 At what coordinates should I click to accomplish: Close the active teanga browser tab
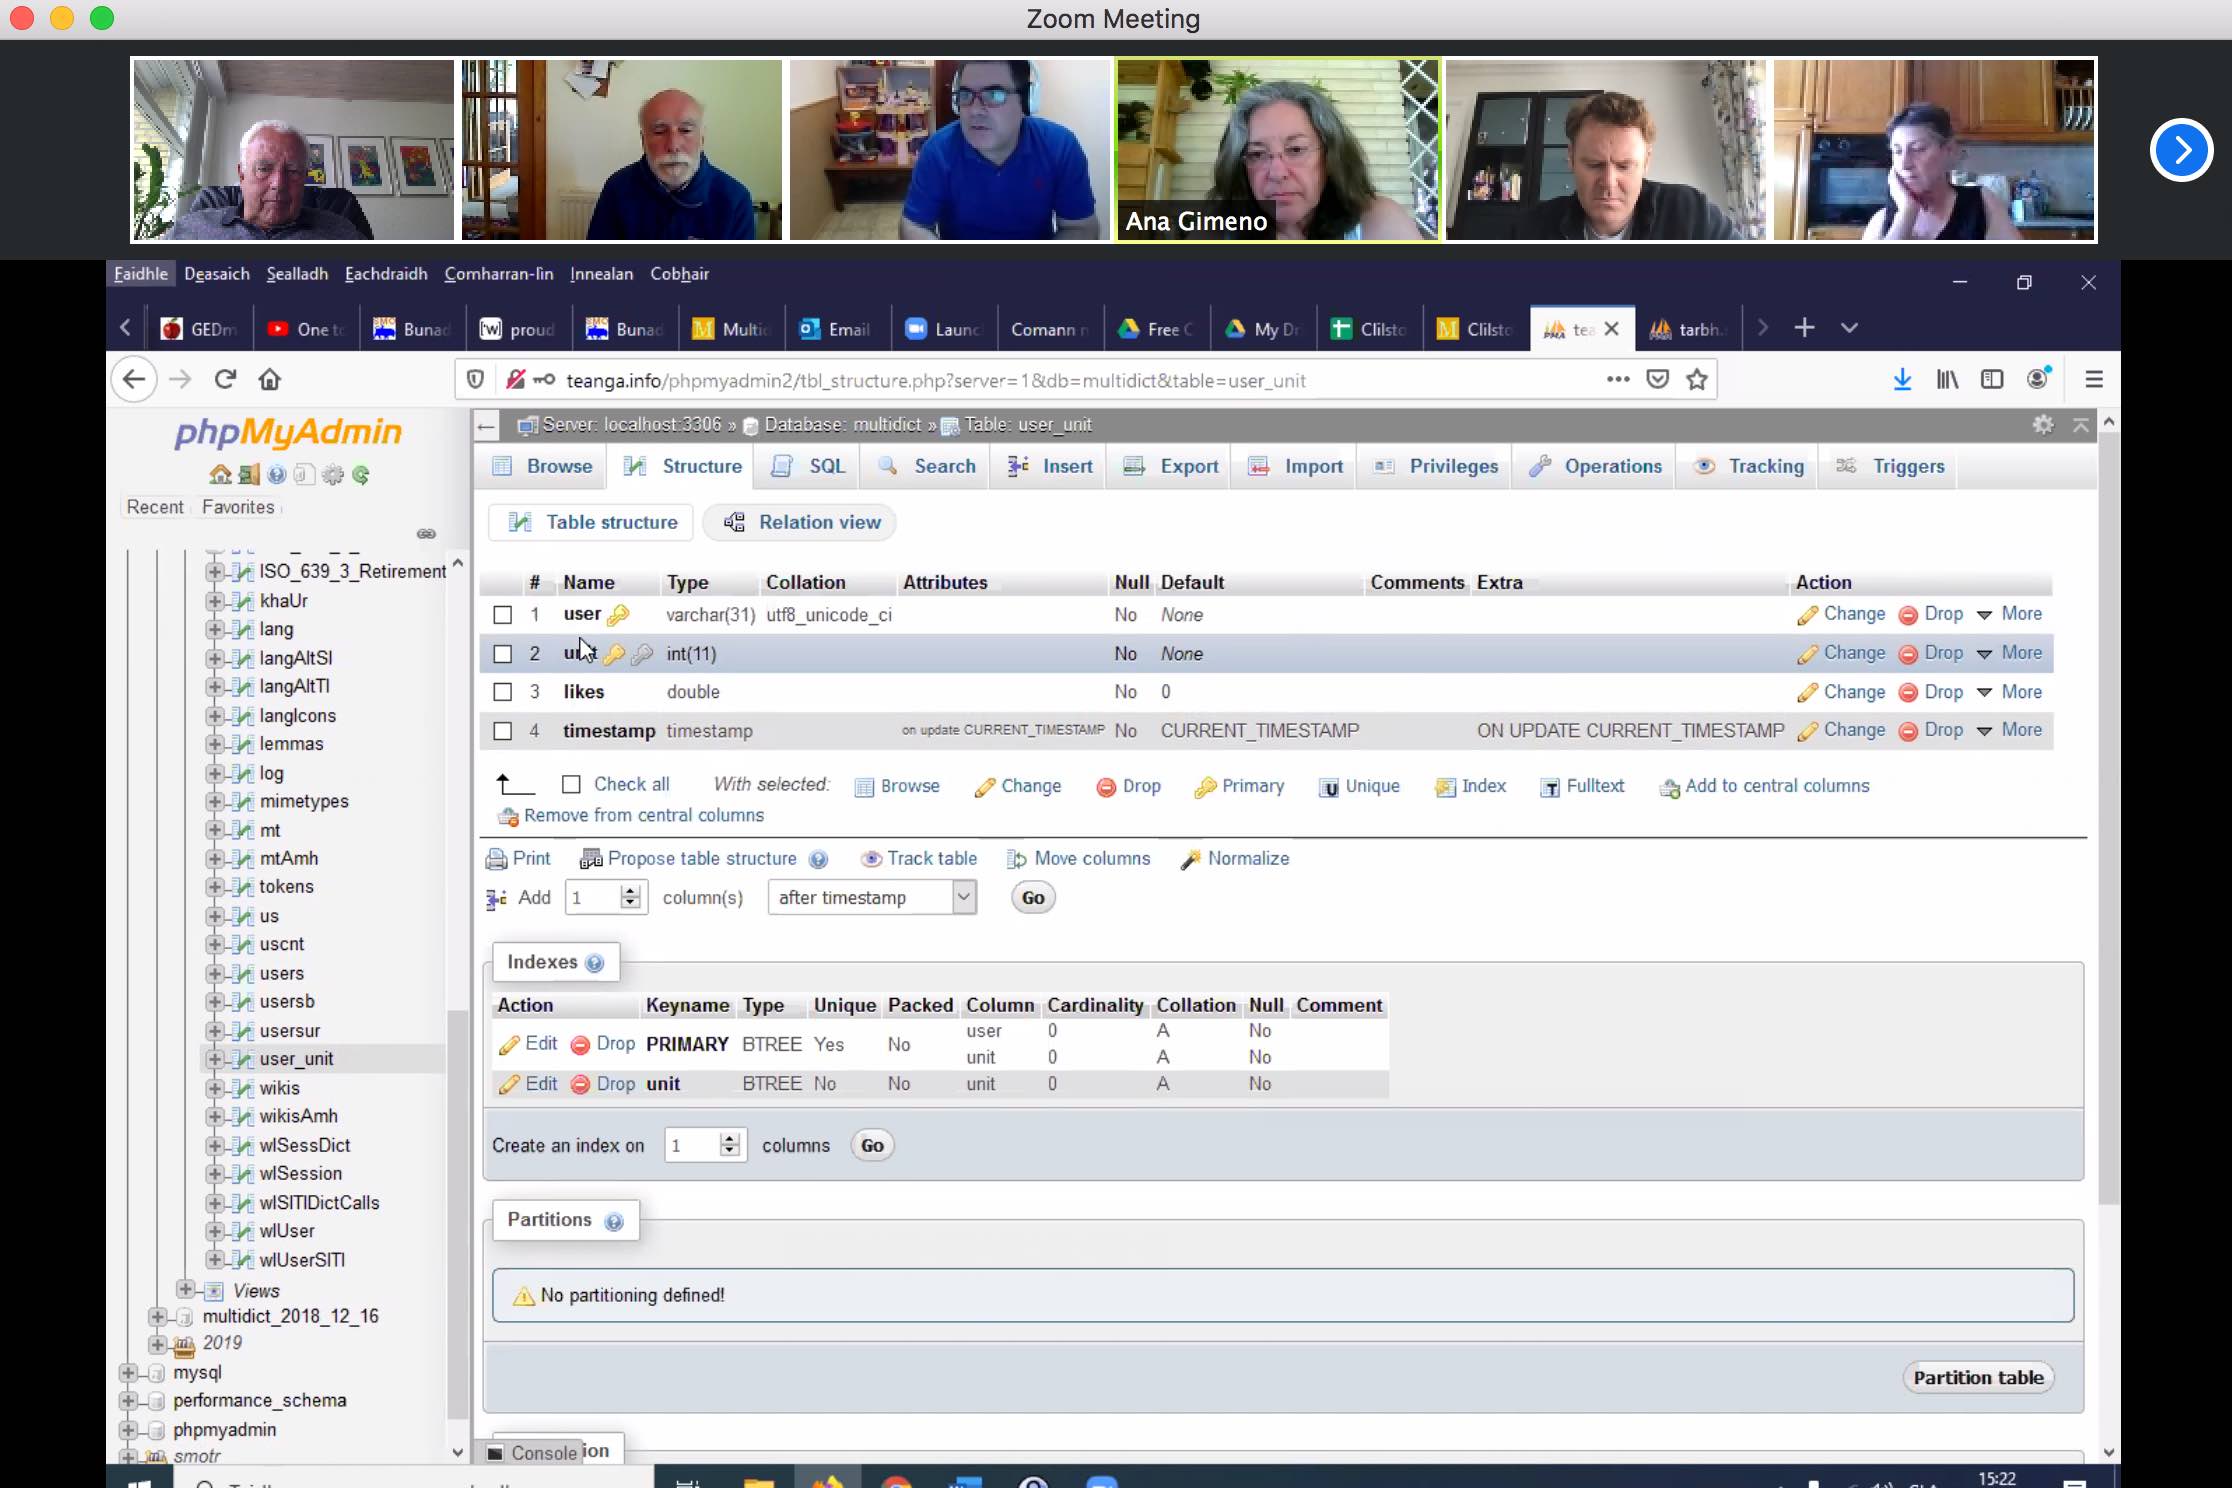tap(1611, 328)
